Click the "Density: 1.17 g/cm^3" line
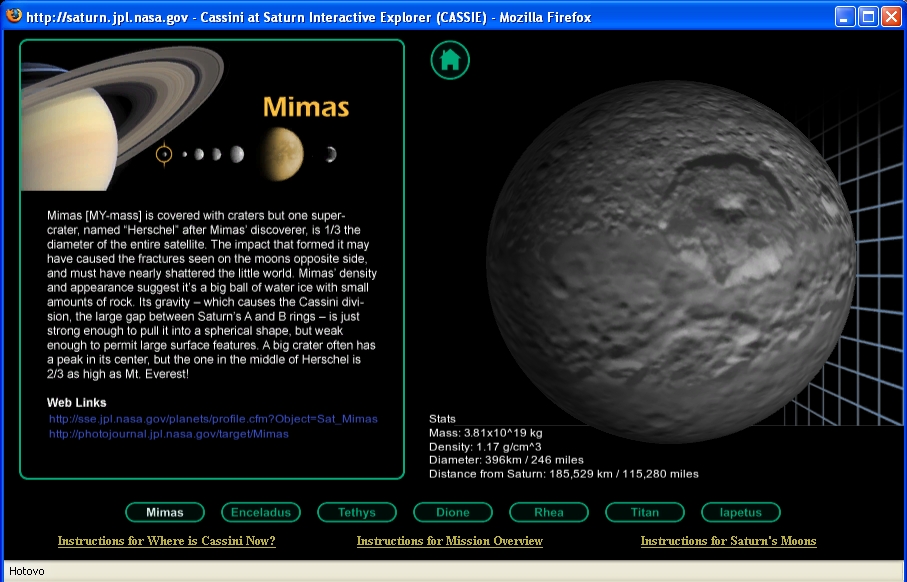Image resolution: width=907 pixels, height=582 pixels. tap(485, 447)
